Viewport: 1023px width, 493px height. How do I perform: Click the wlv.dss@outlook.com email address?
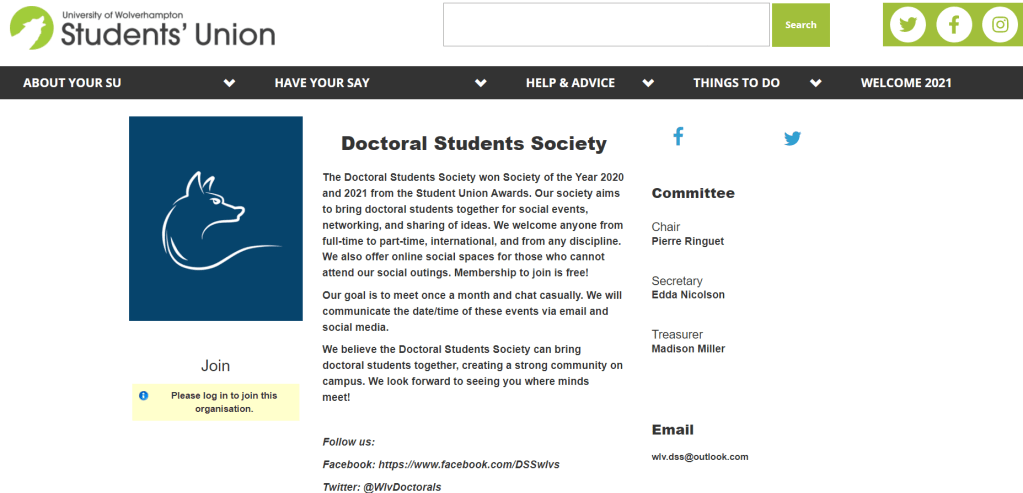click(700, 457)
